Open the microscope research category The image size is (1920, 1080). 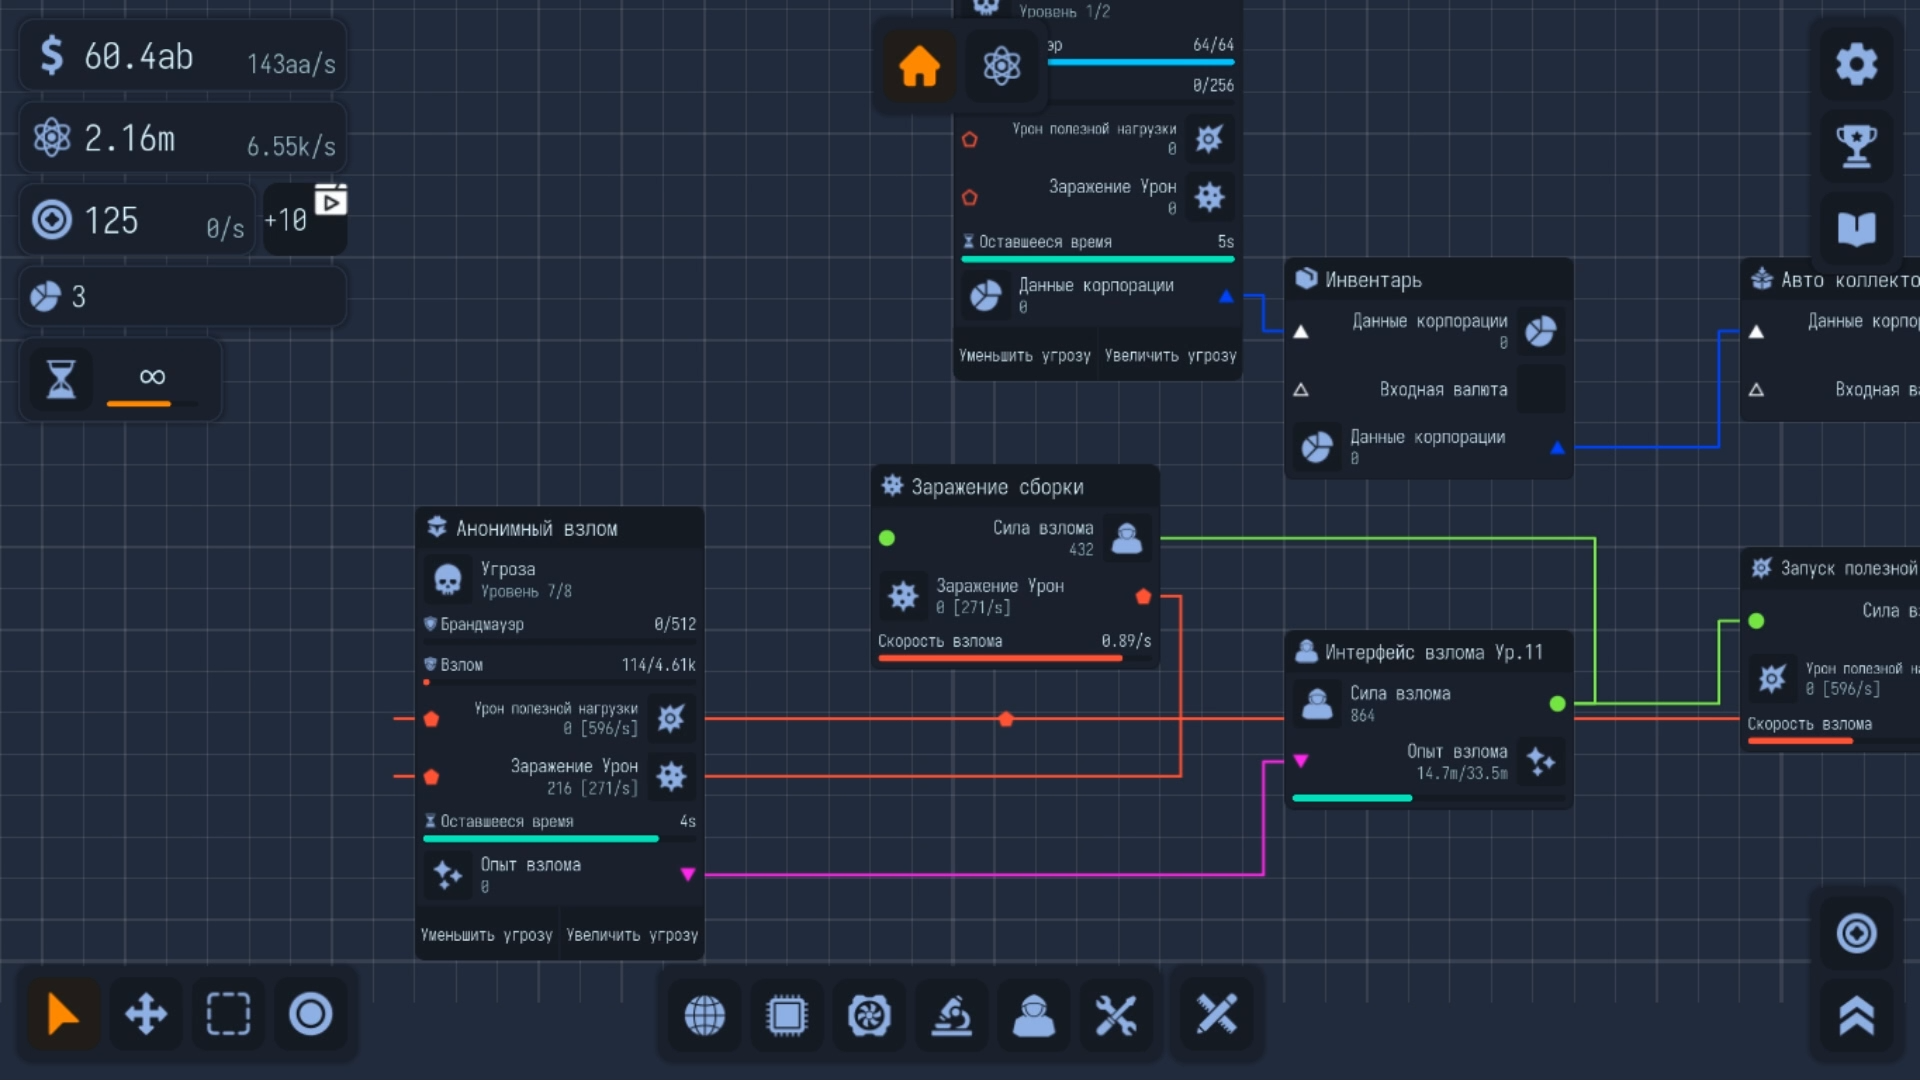(x=951, y=1016)
